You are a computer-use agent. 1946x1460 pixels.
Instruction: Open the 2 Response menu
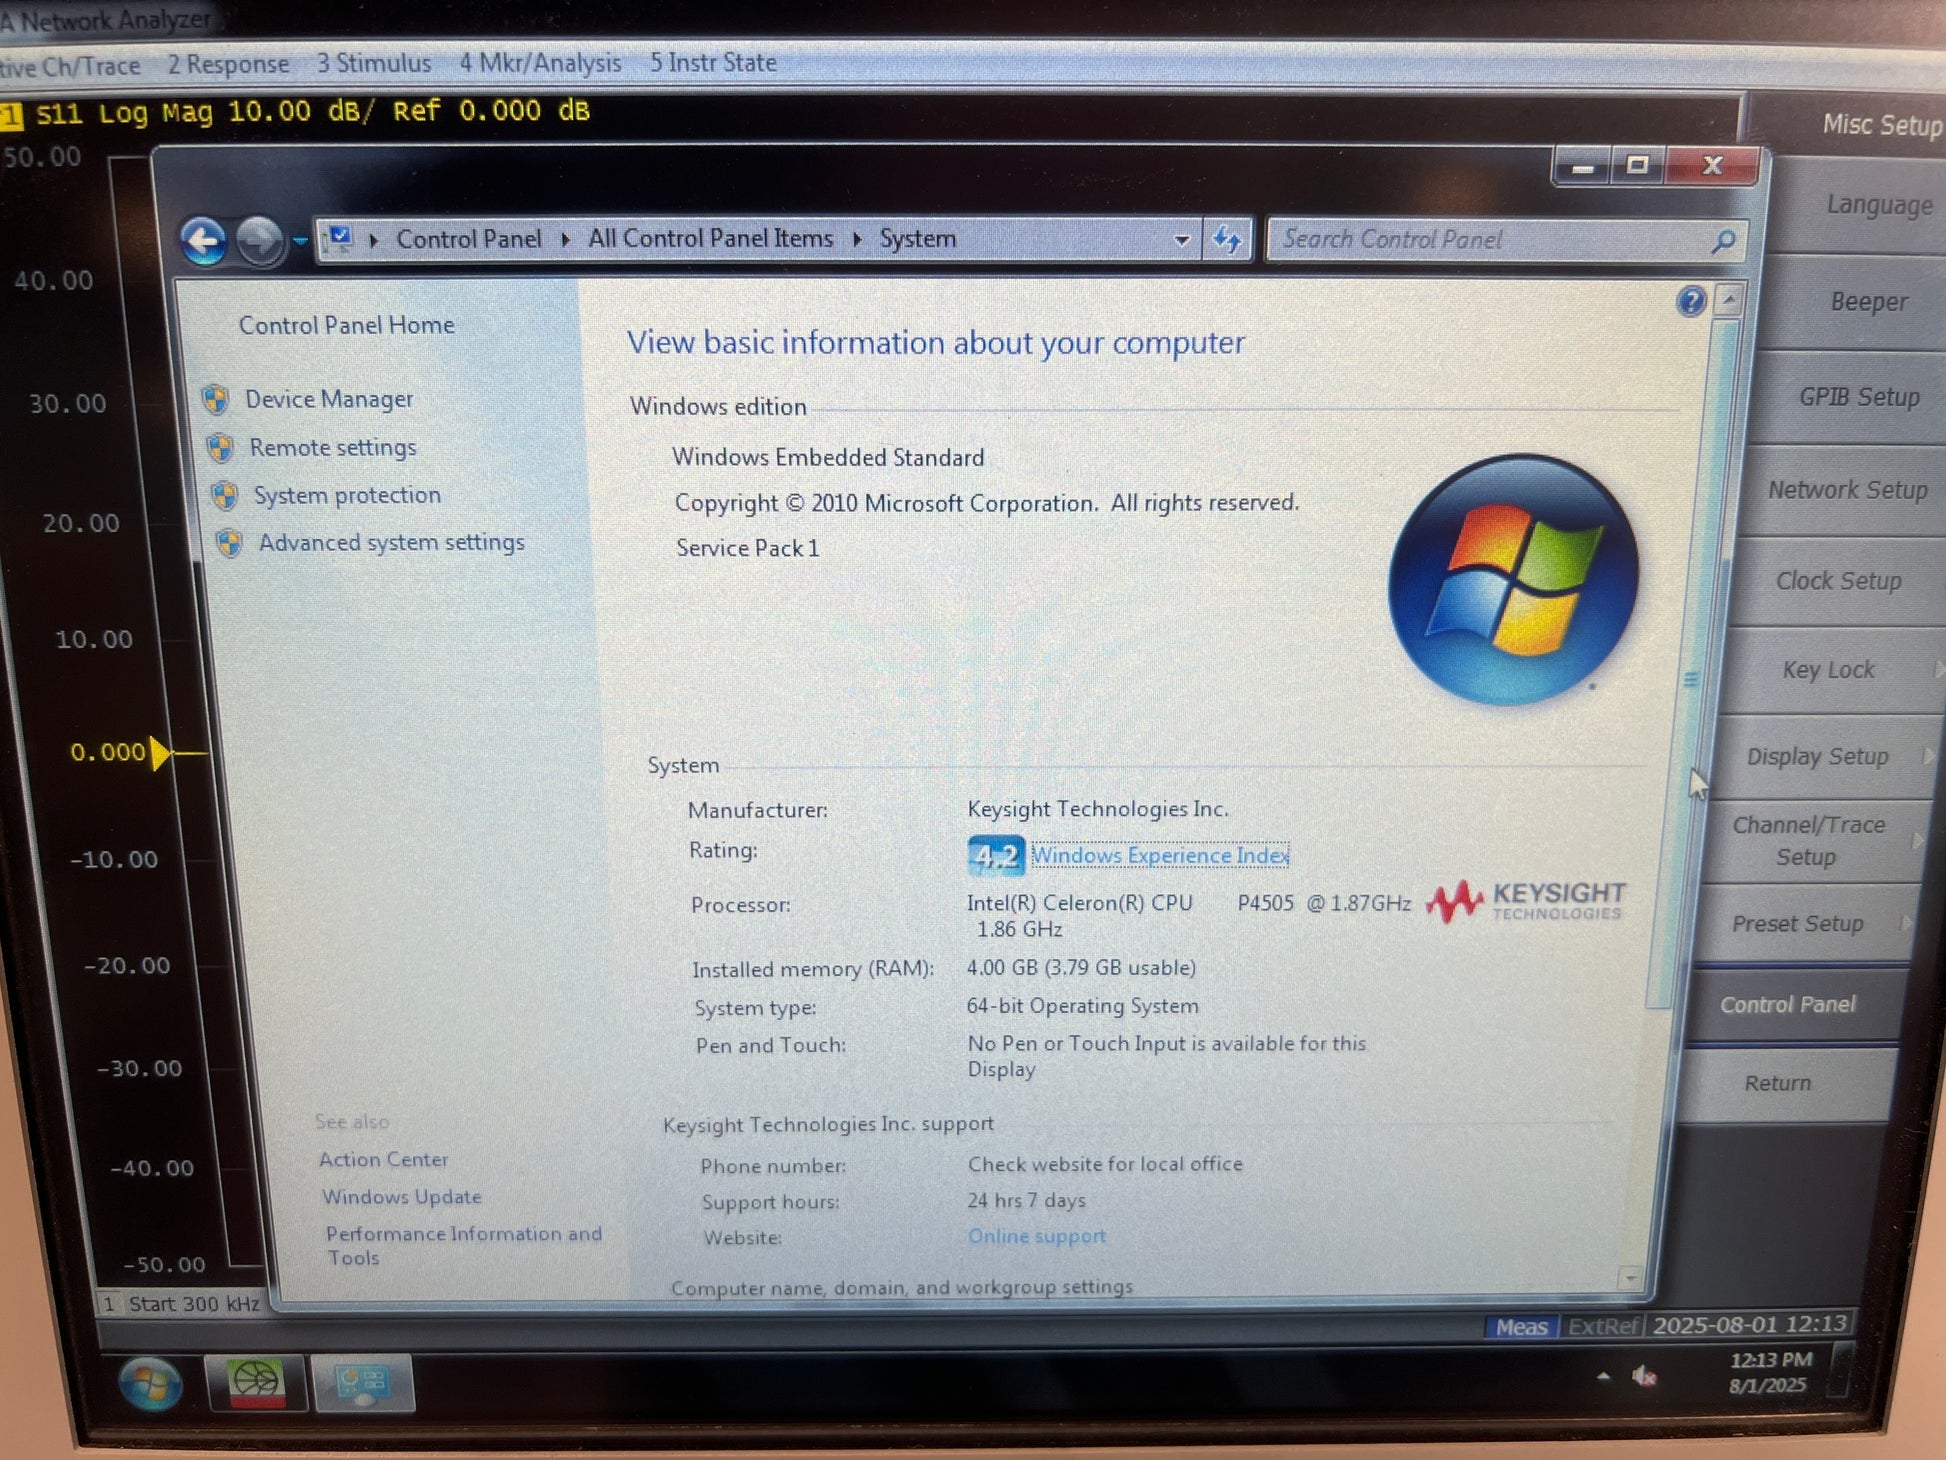[228, 64]
